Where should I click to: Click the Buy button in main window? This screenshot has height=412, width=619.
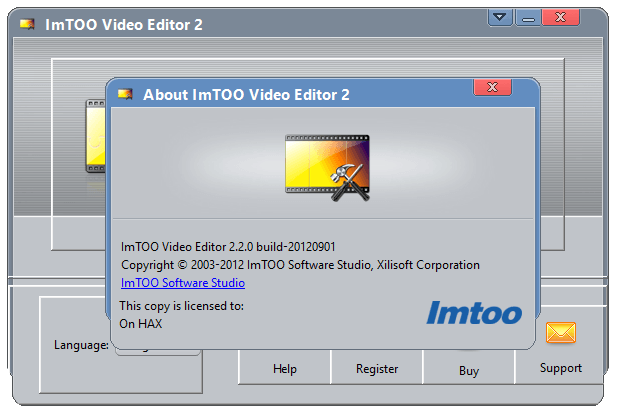click(x=469, y=370)
